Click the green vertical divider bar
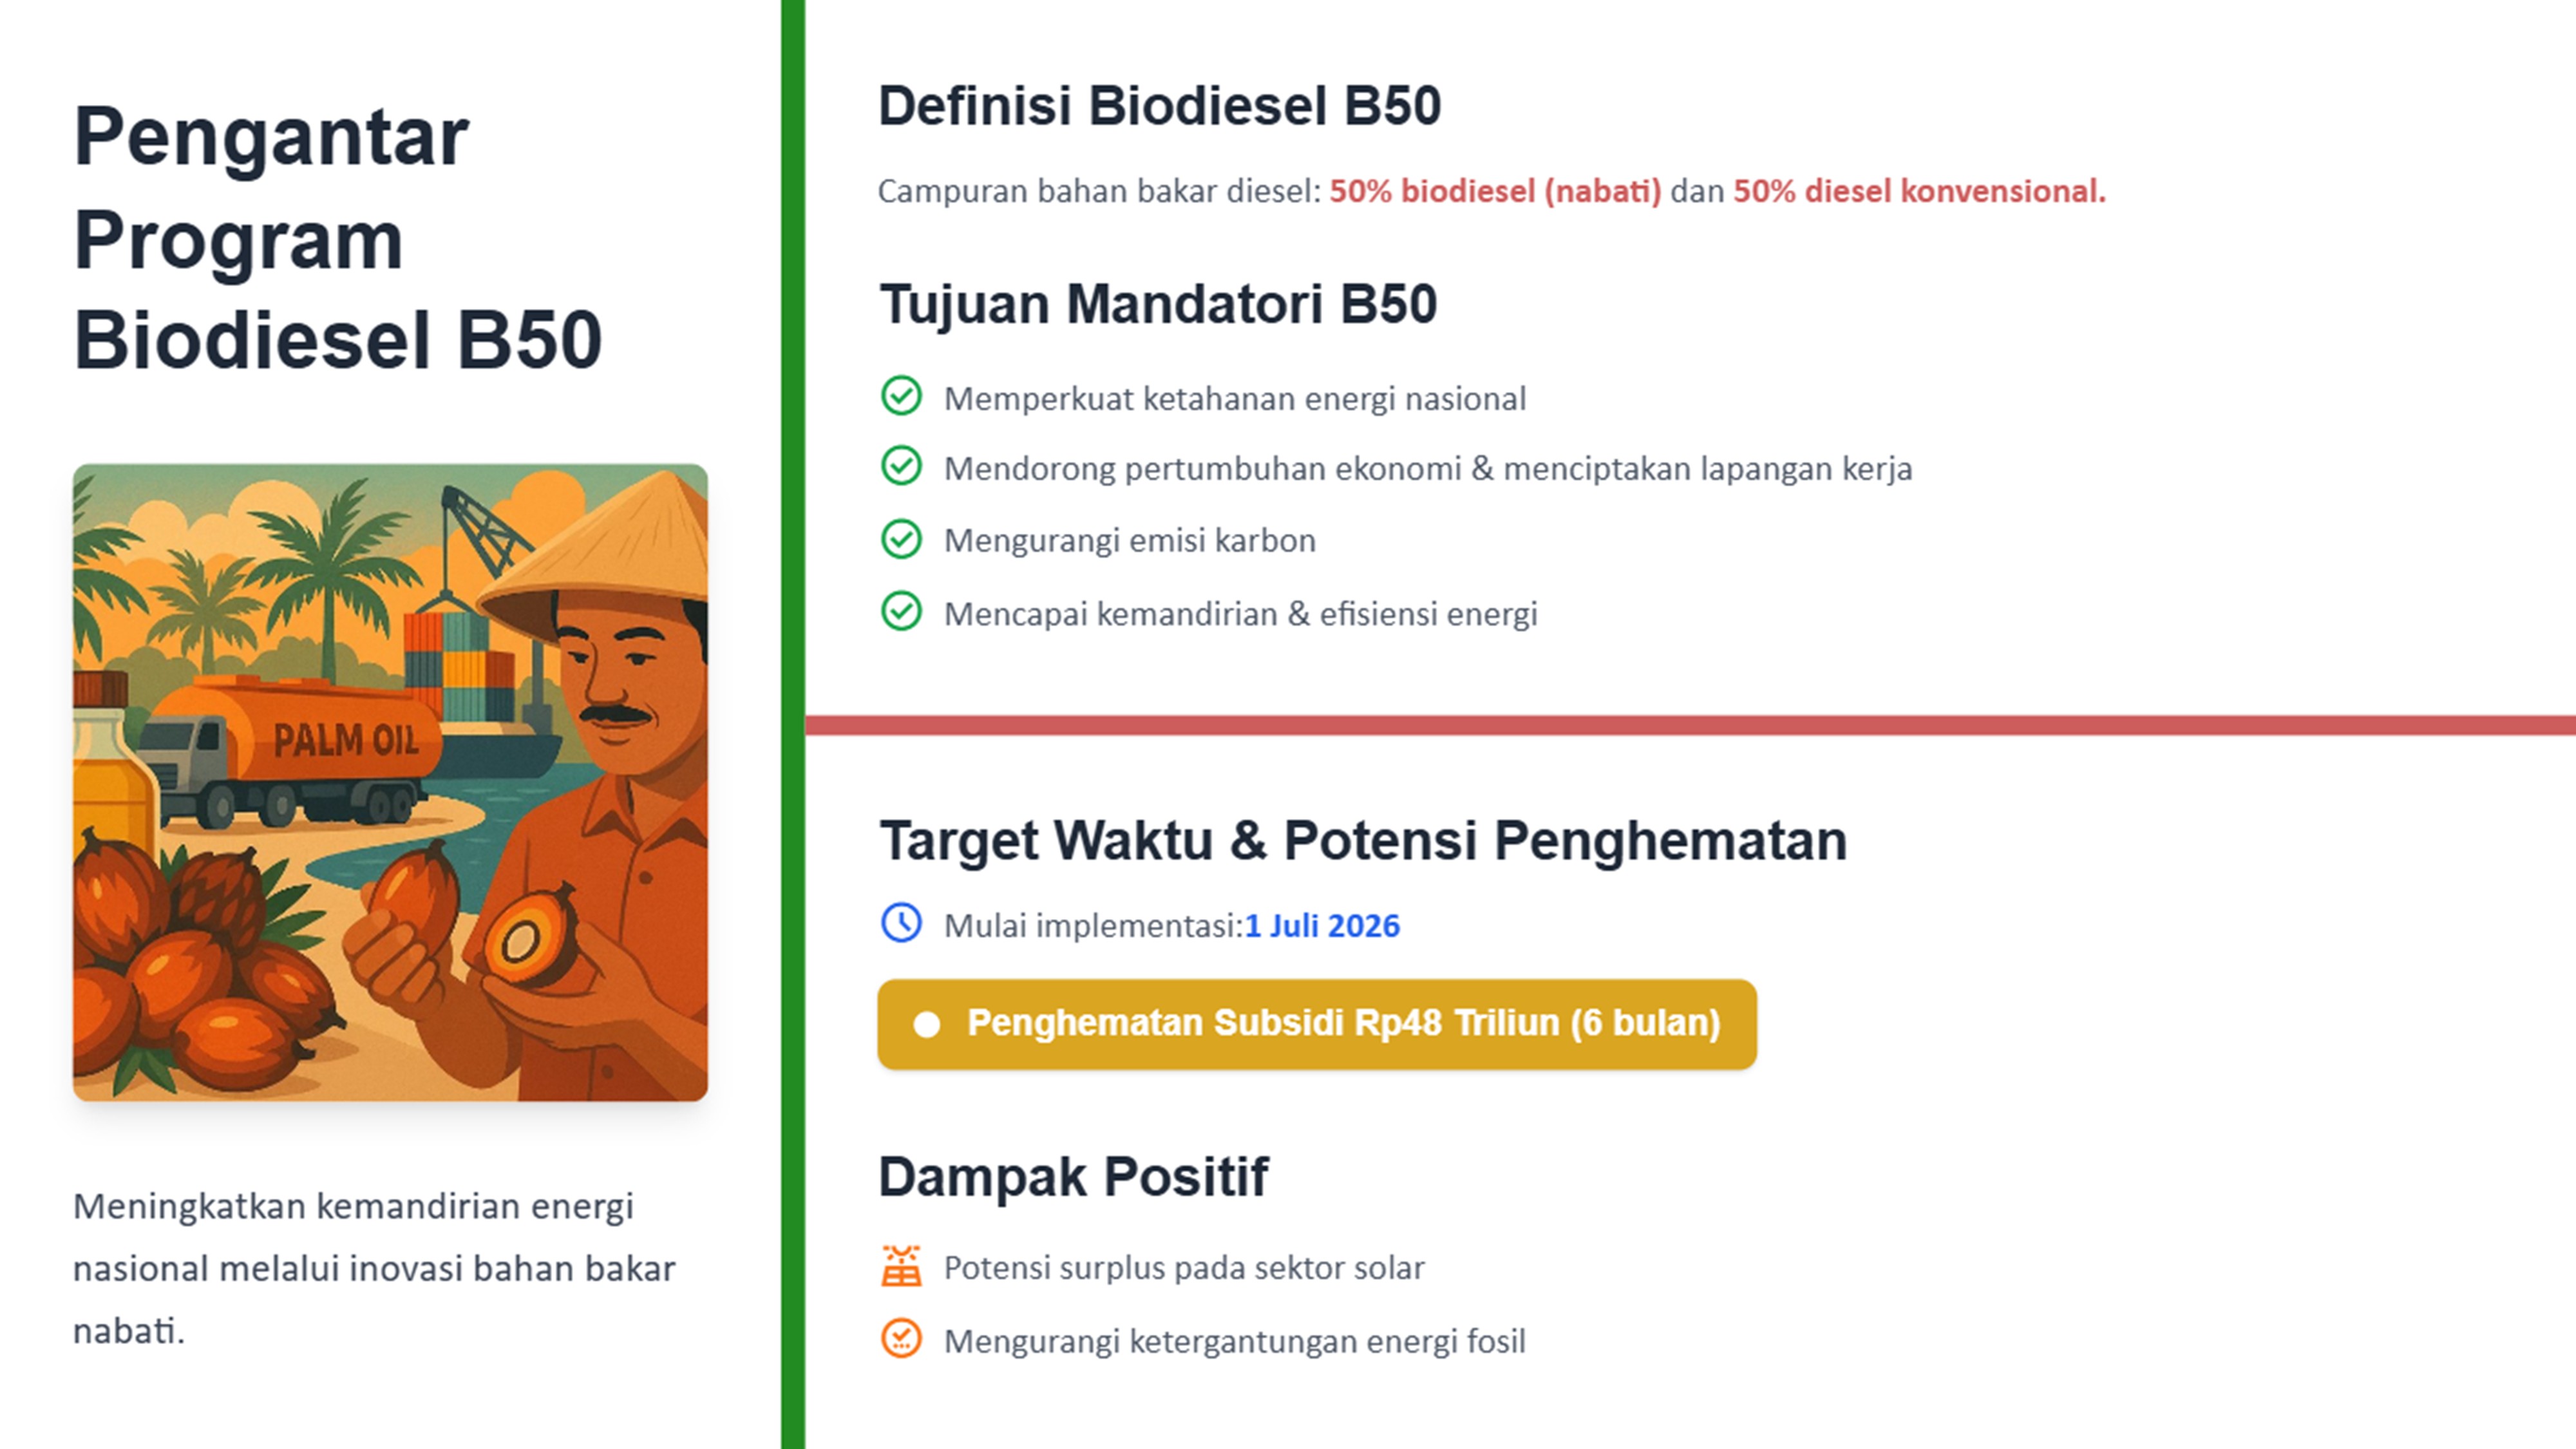 coord(793,724)
